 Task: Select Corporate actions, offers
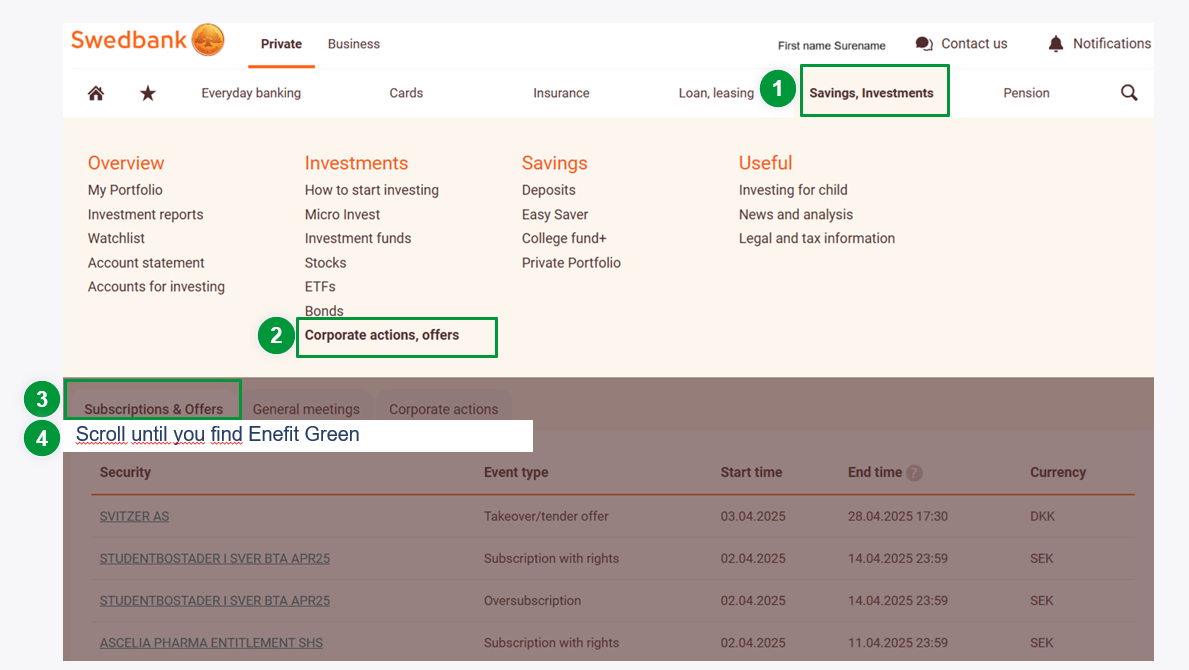point(381,335)
